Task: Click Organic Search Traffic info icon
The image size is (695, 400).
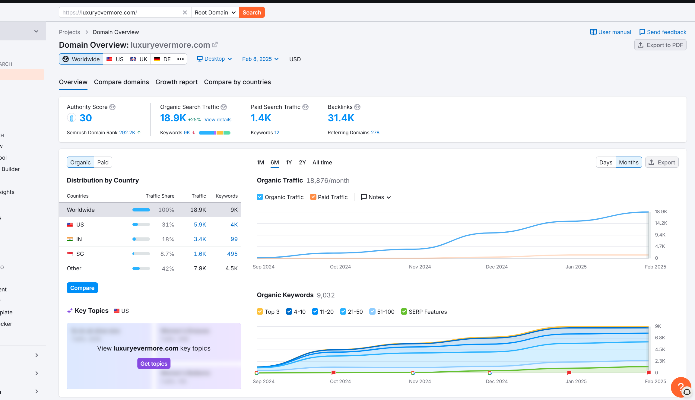Action: [224, 107]
